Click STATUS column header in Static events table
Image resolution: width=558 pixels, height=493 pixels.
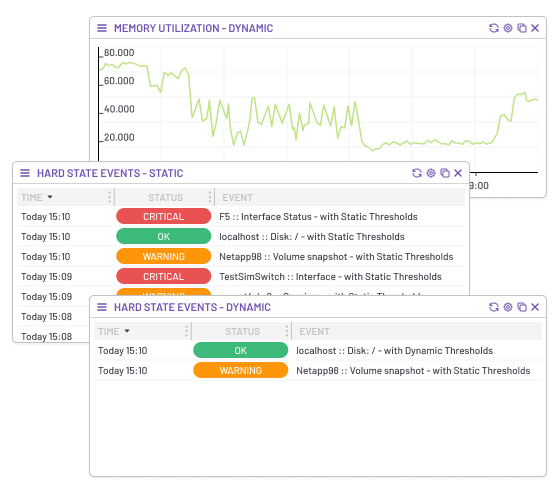165,198
